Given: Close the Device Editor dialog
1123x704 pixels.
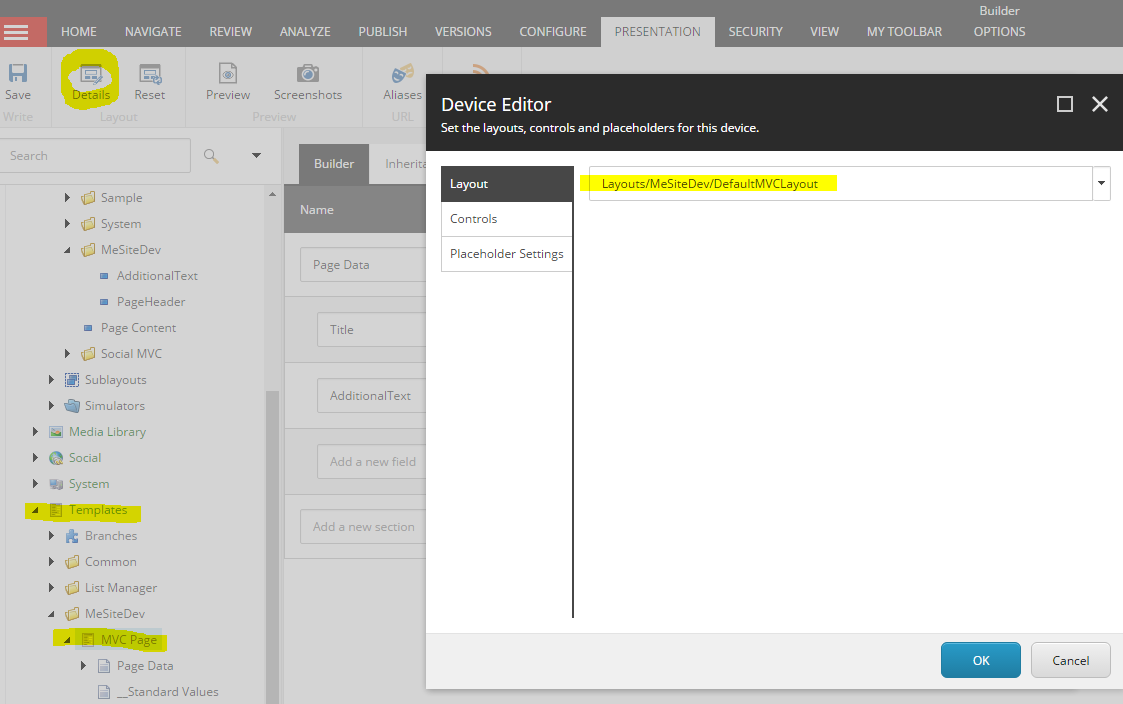Looking at the screenshot, I should pyautogui.click(x=1099, y=105).
